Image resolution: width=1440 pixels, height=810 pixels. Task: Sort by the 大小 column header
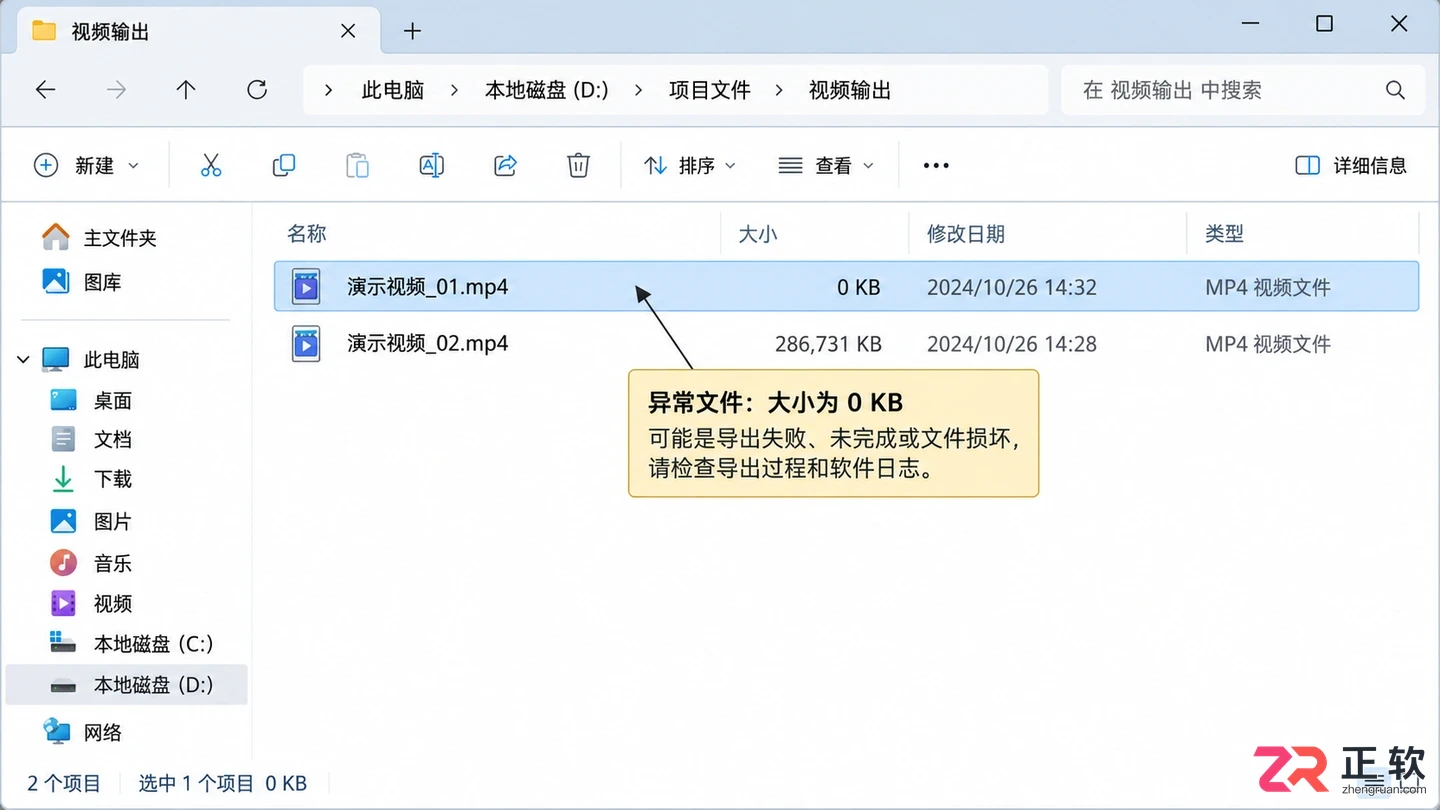pos(758,234)
